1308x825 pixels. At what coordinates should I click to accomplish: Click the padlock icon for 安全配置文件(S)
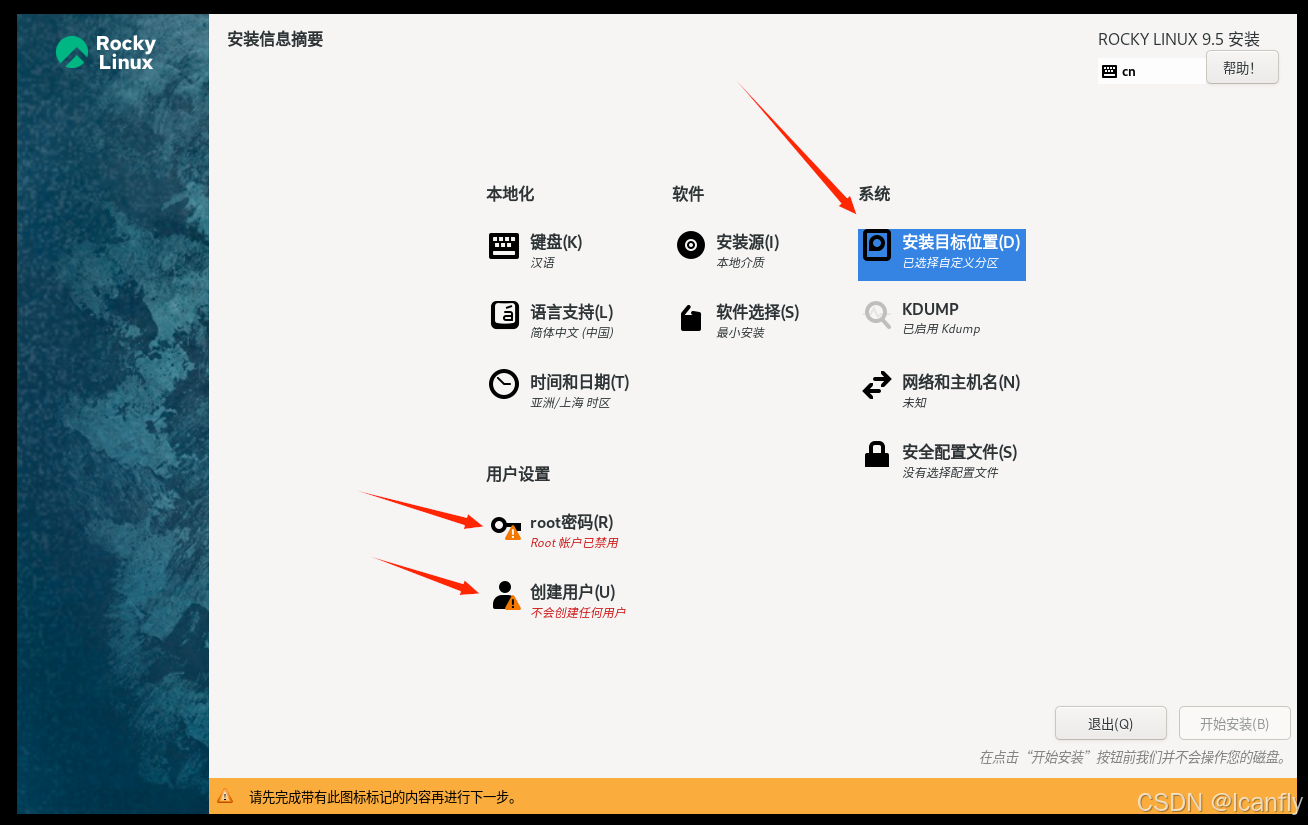[877, 454]
